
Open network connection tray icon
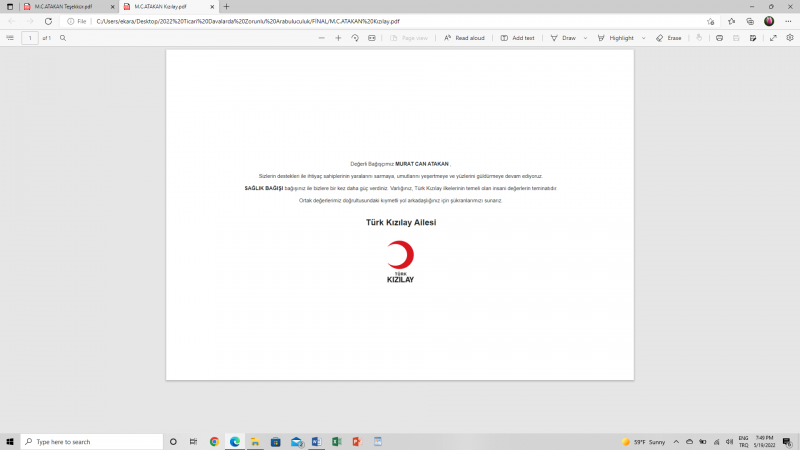716,442
